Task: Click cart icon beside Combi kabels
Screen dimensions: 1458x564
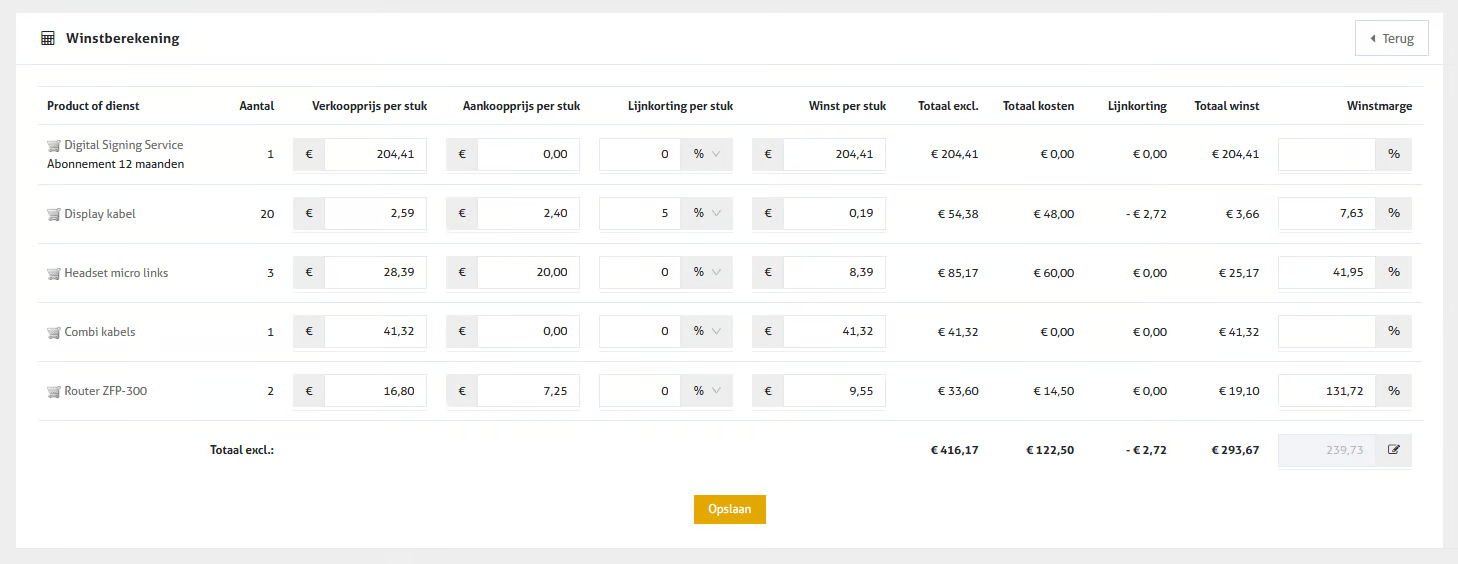Action: coord(54,332)
